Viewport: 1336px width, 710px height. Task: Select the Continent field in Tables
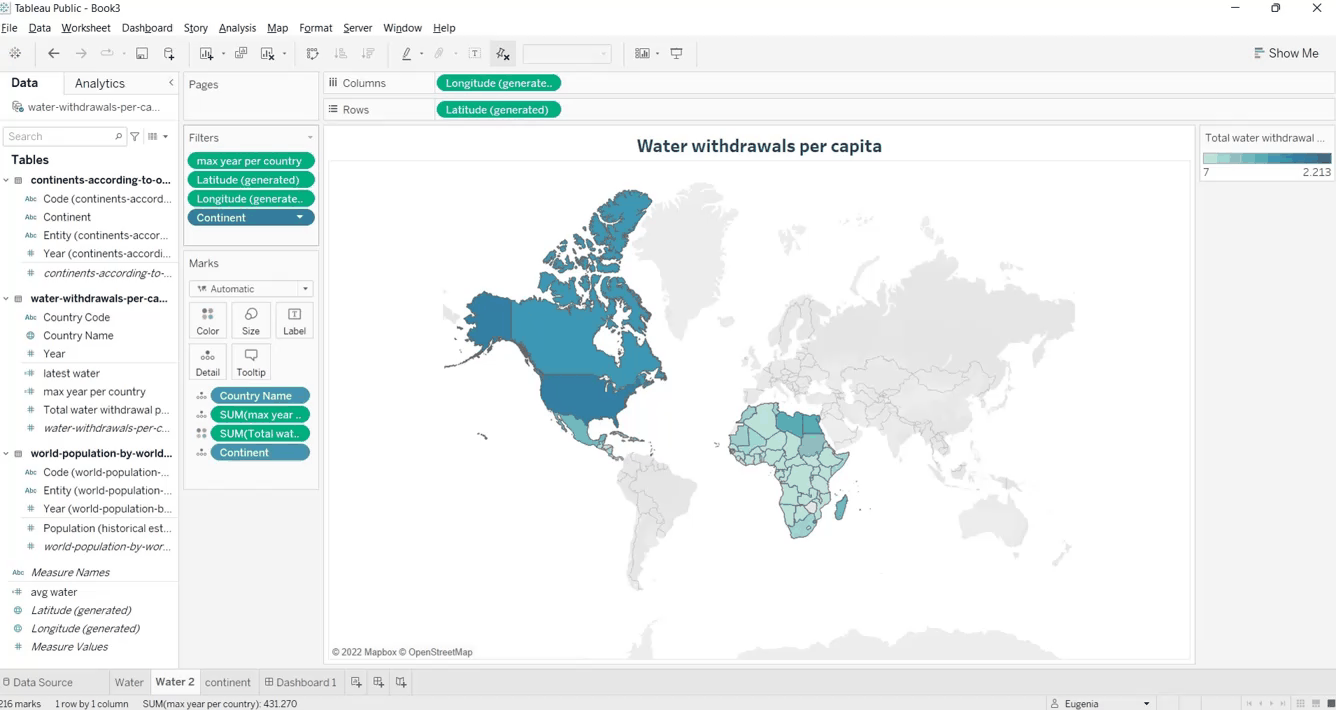click(x=67, y=217)
